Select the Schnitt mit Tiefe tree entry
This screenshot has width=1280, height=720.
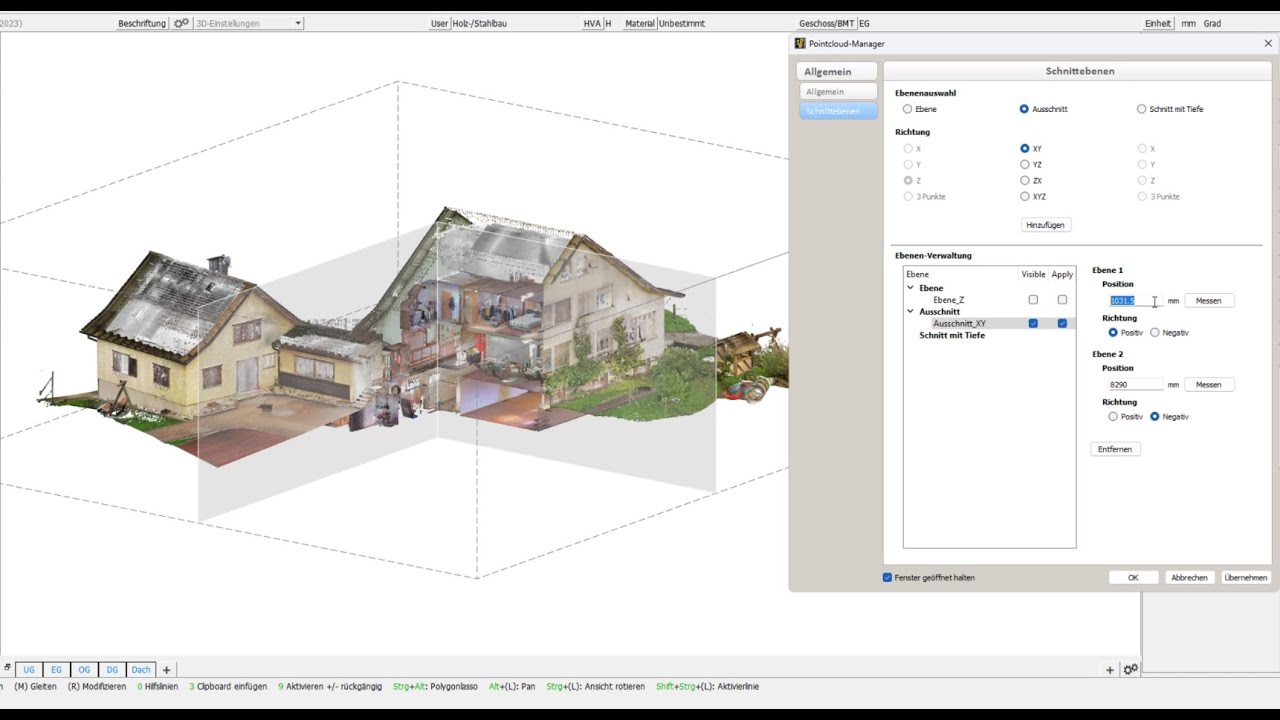(x=952, y=336)
